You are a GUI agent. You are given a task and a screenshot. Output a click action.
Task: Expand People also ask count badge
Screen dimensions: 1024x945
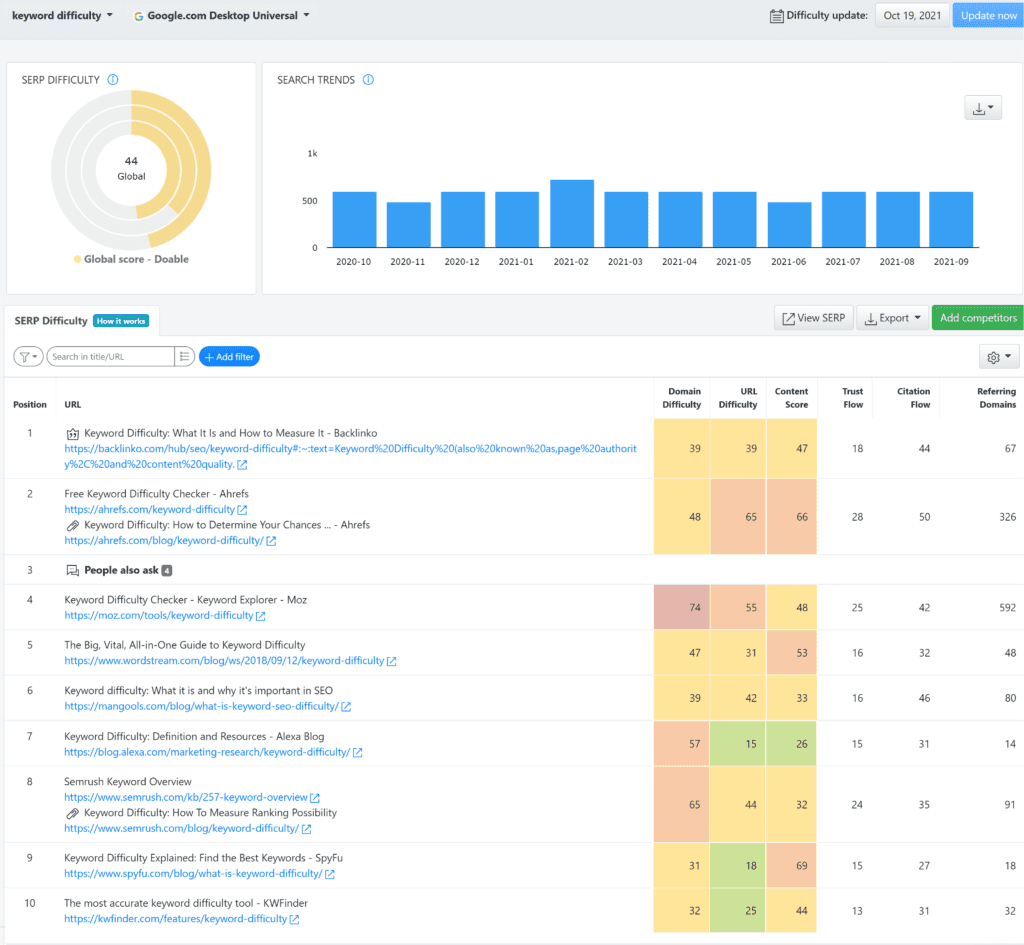pos(167,571)
